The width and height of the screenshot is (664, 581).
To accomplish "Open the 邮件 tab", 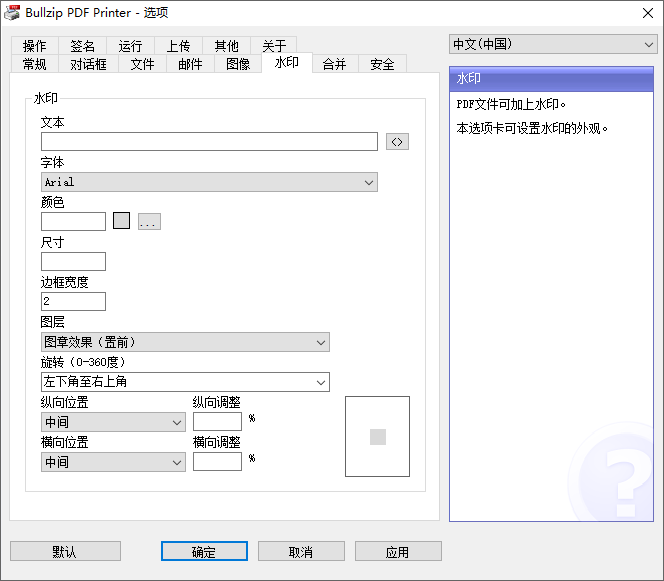I will pos(190,64).
